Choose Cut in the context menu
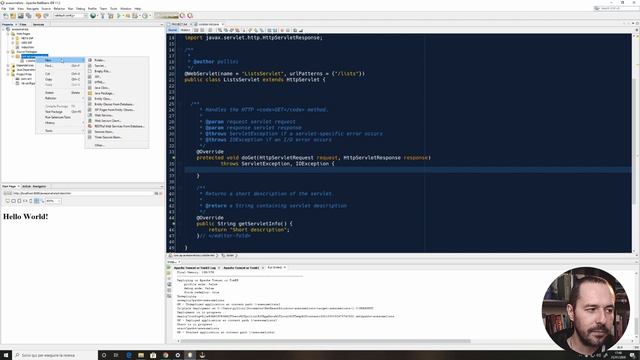This screenshot has width=640, height=360. point(60,74)
